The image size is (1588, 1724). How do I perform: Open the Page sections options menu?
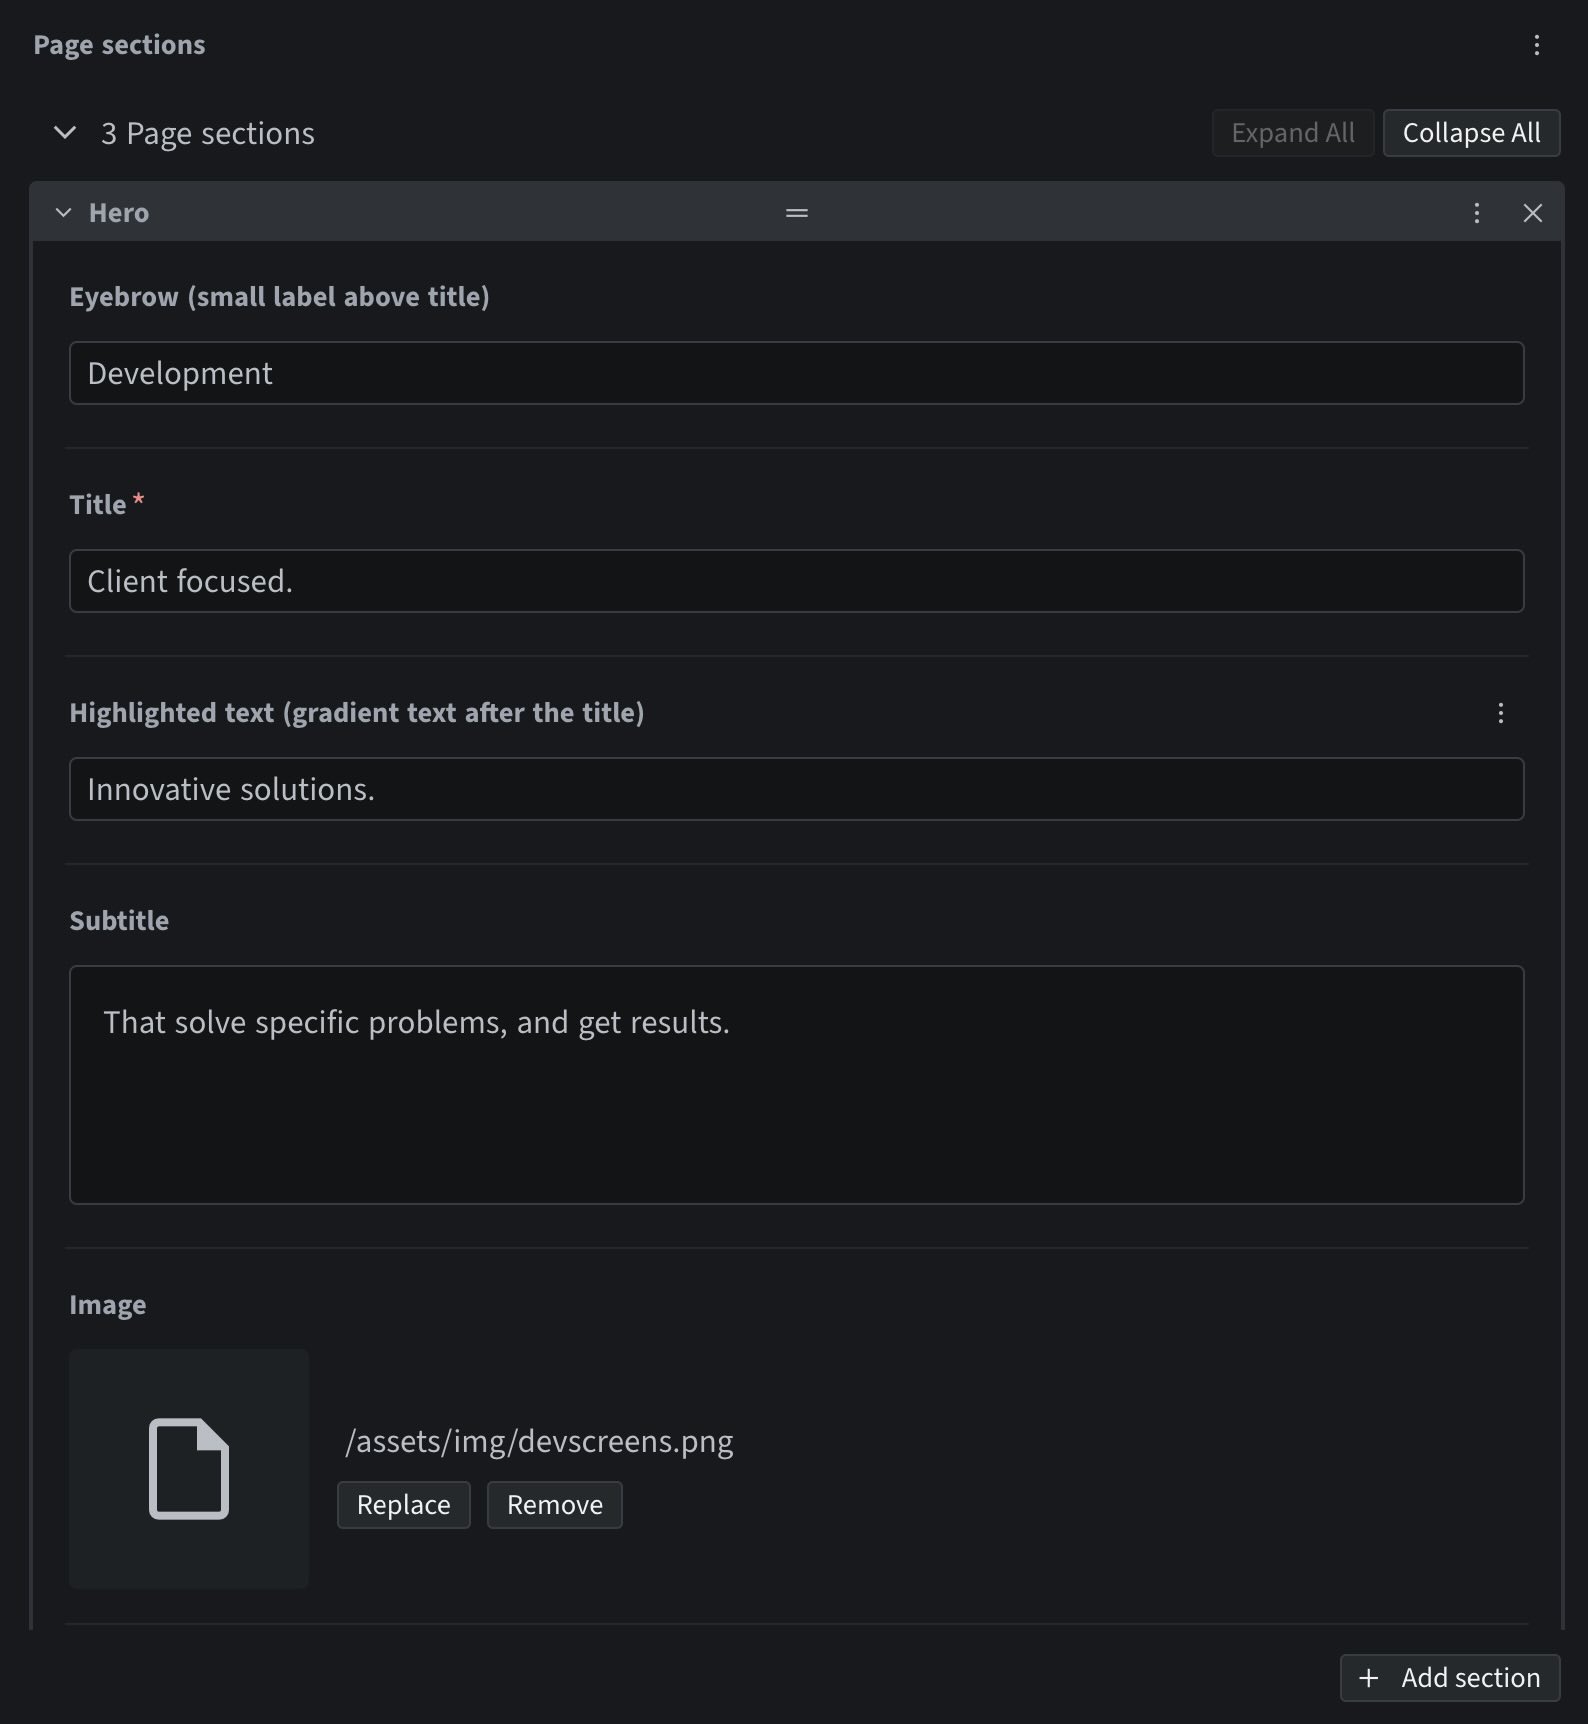pos(1537,45)
